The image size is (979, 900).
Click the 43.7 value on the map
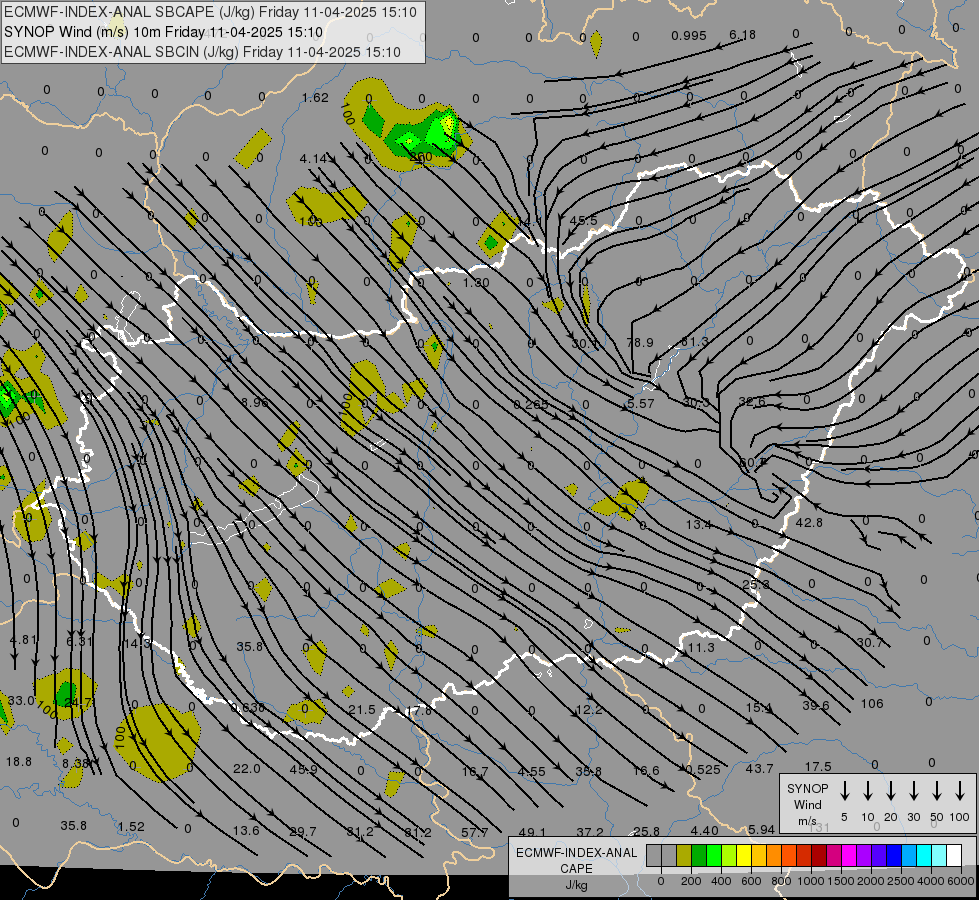click(x=759, y=769)
